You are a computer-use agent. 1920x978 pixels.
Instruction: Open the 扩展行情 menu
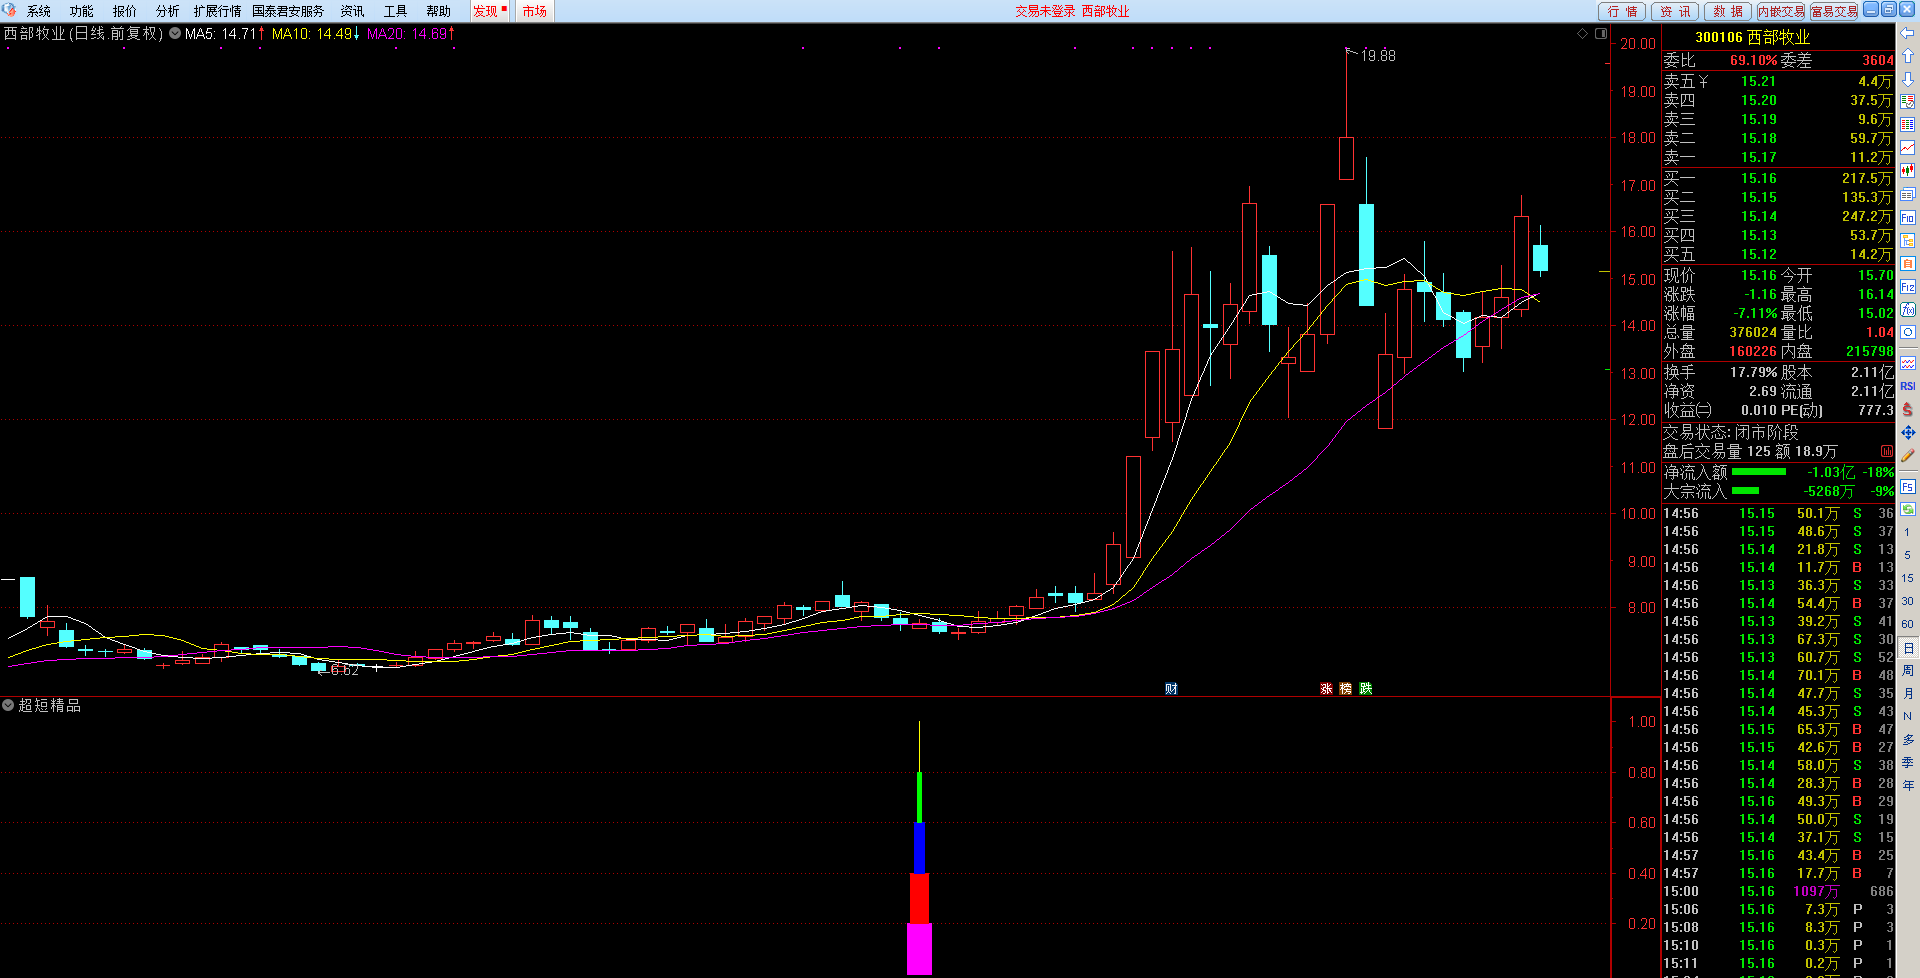coord(217,11)
